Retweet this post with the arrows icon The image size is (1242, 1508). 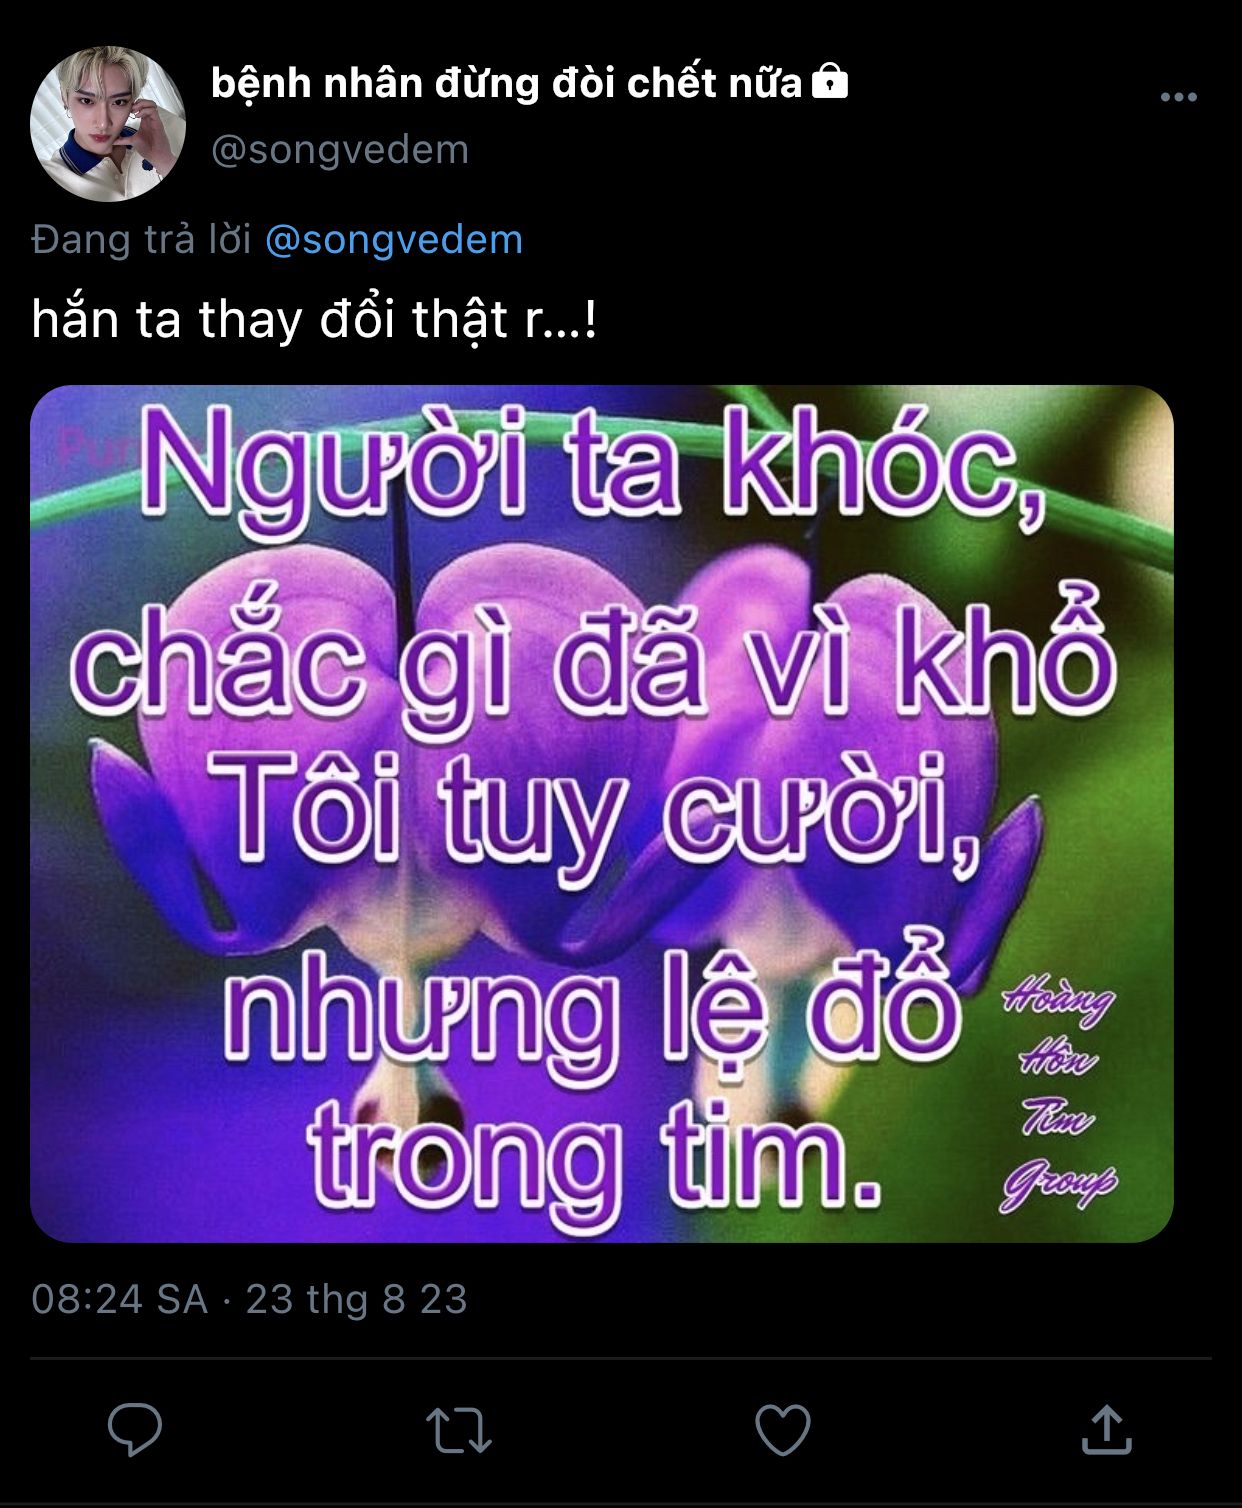click(x=459, y=1430)
